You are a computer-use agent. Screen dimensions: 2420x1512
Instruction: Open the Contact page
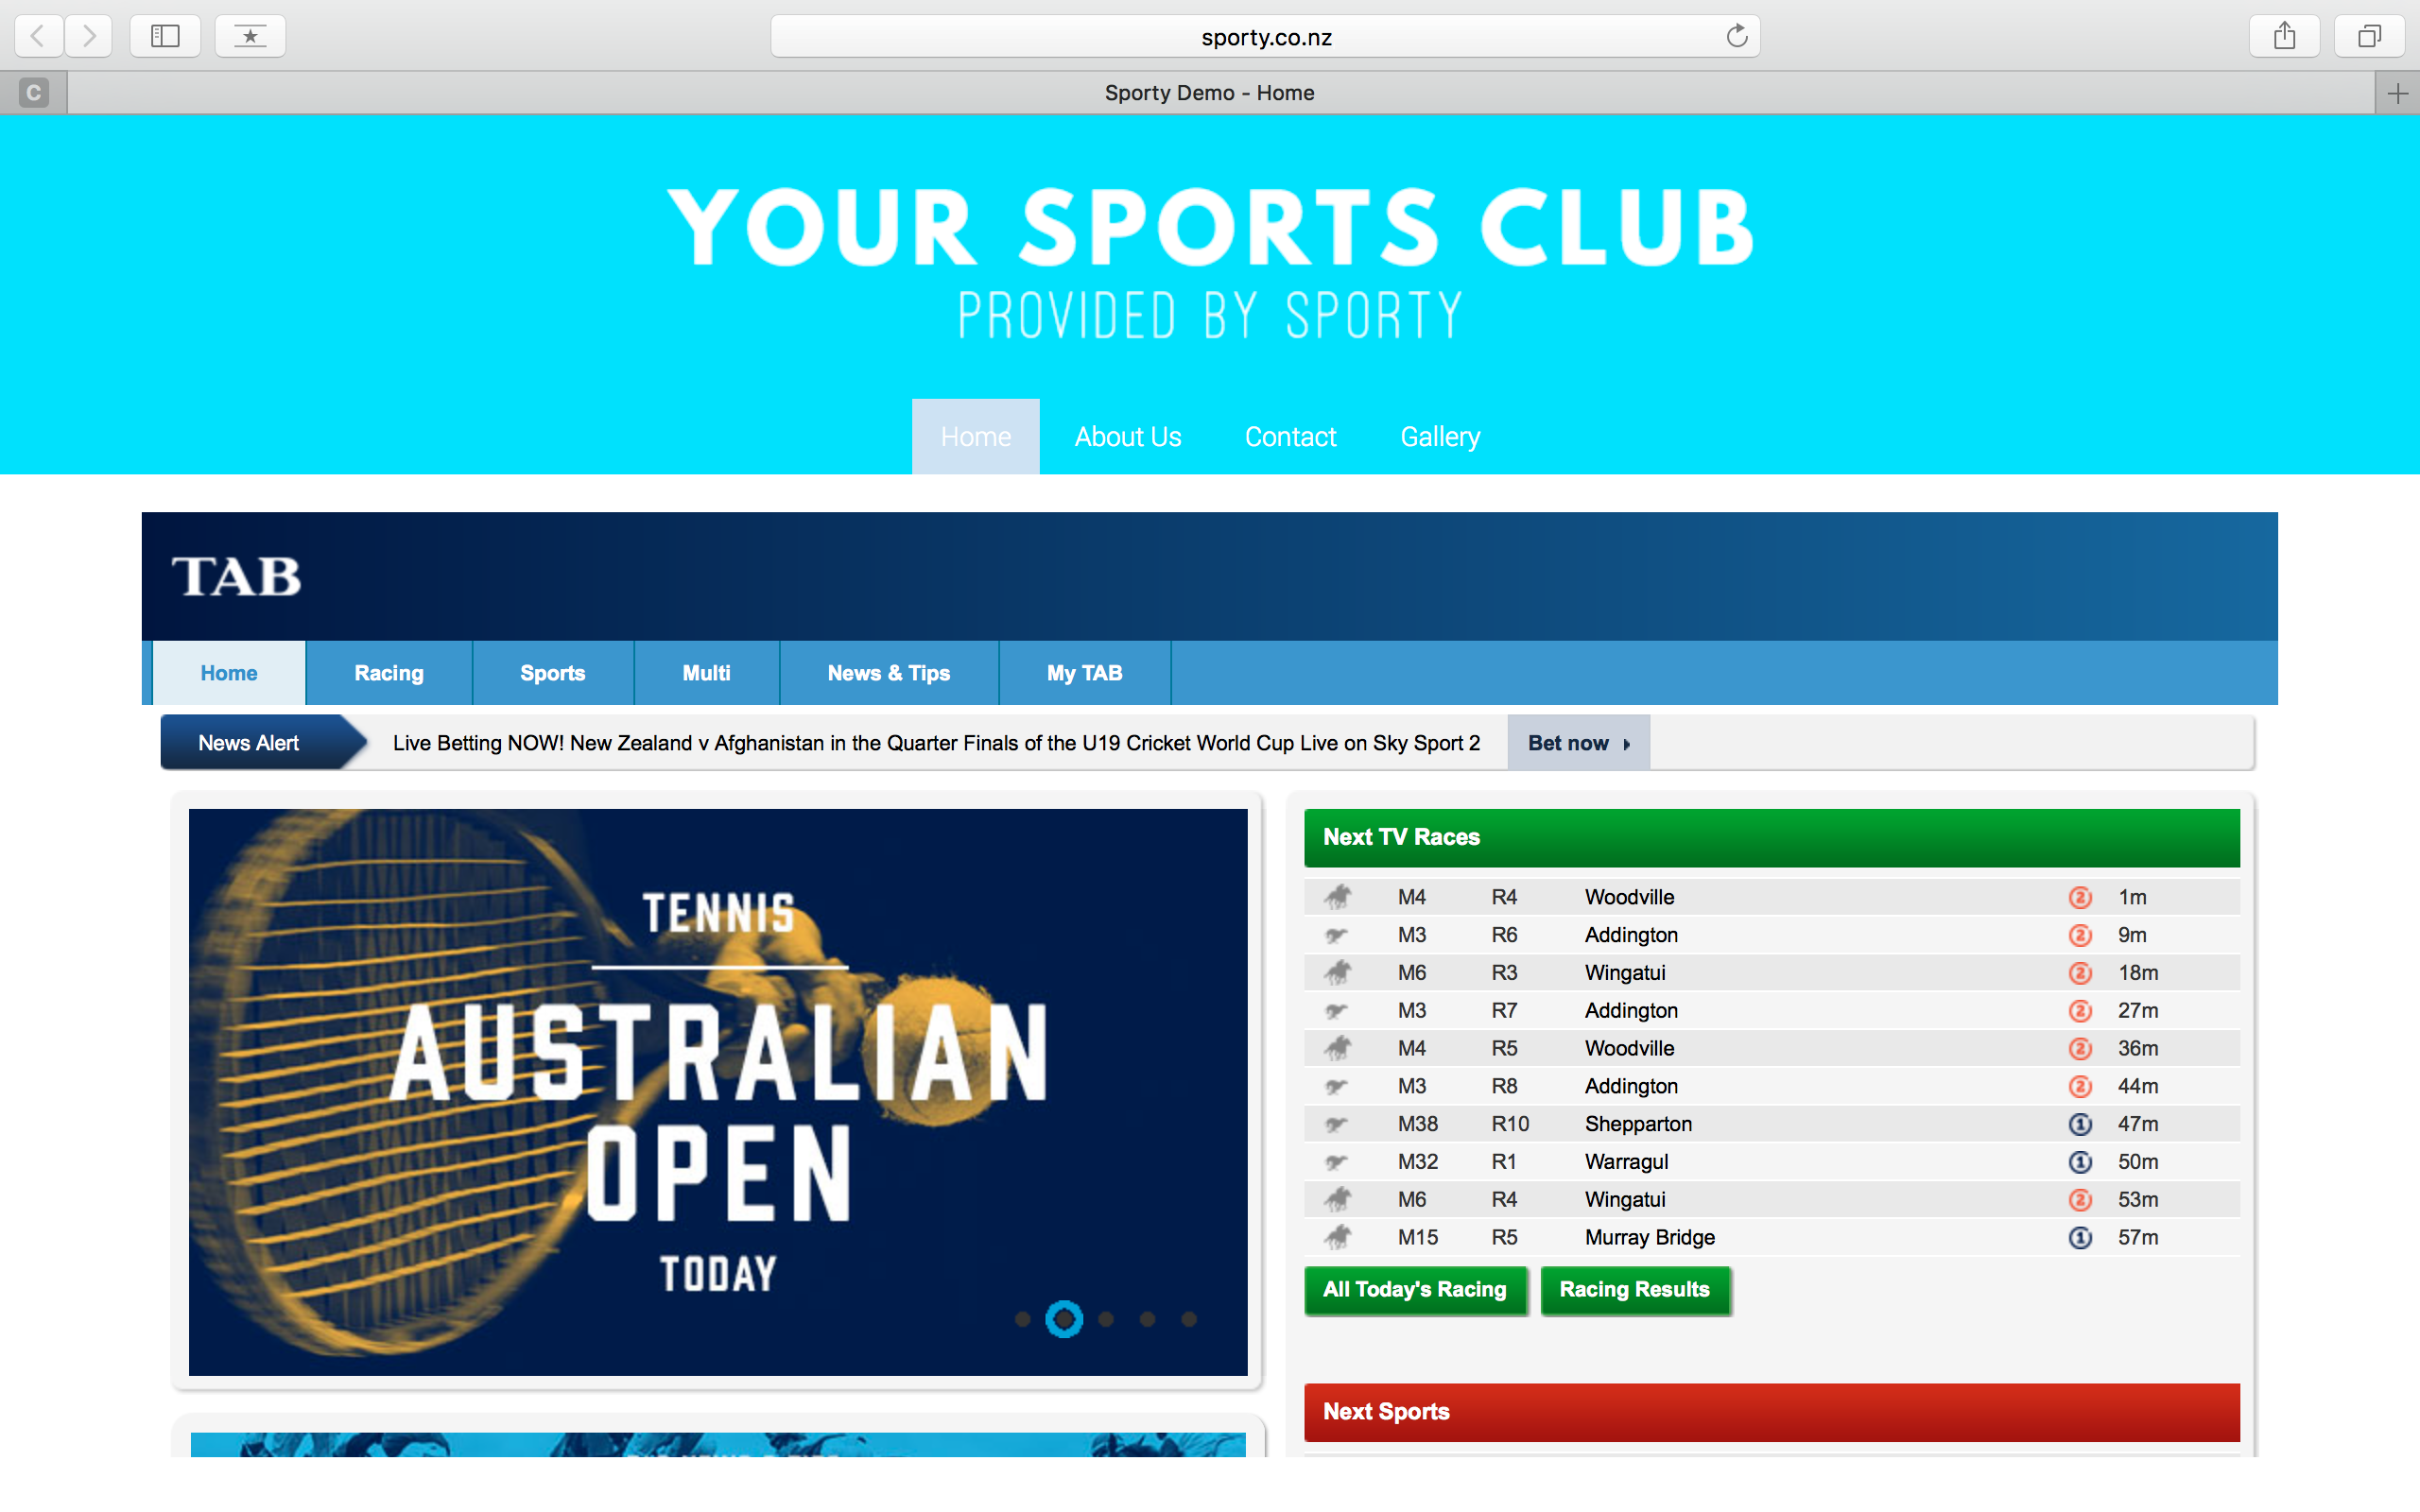pos(1290,437)
